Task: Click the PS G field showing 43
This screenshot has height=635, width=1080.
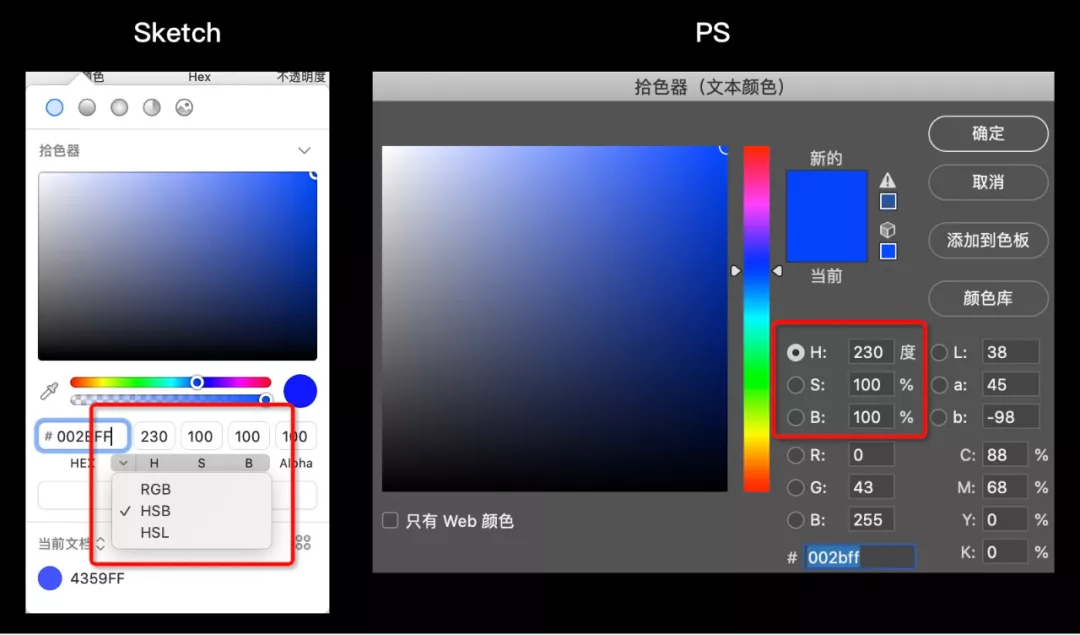Action: (x=871, y=488)
